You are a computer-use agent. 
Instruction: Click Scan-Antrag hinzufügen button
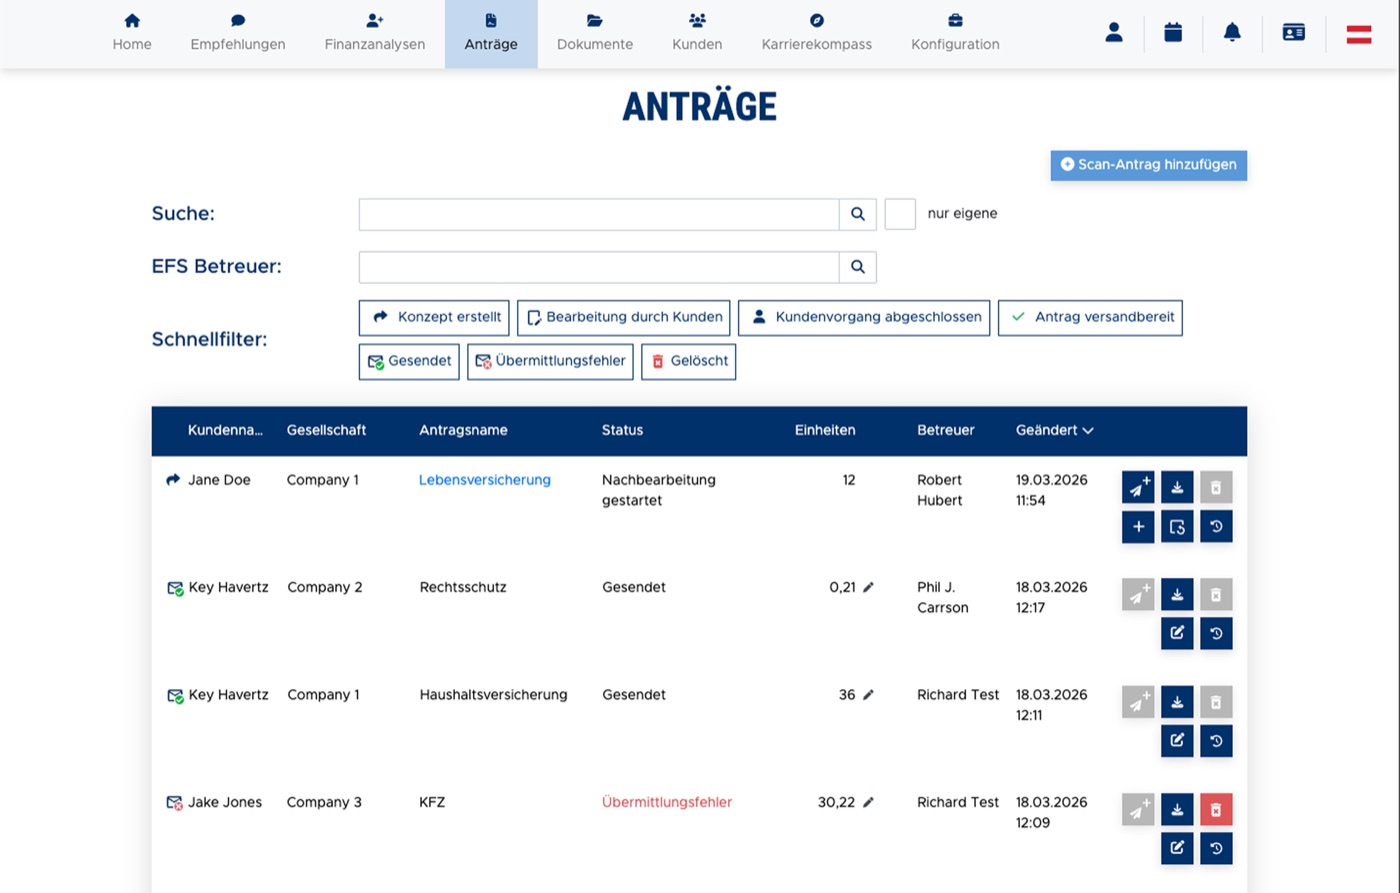pos(1149,165)
